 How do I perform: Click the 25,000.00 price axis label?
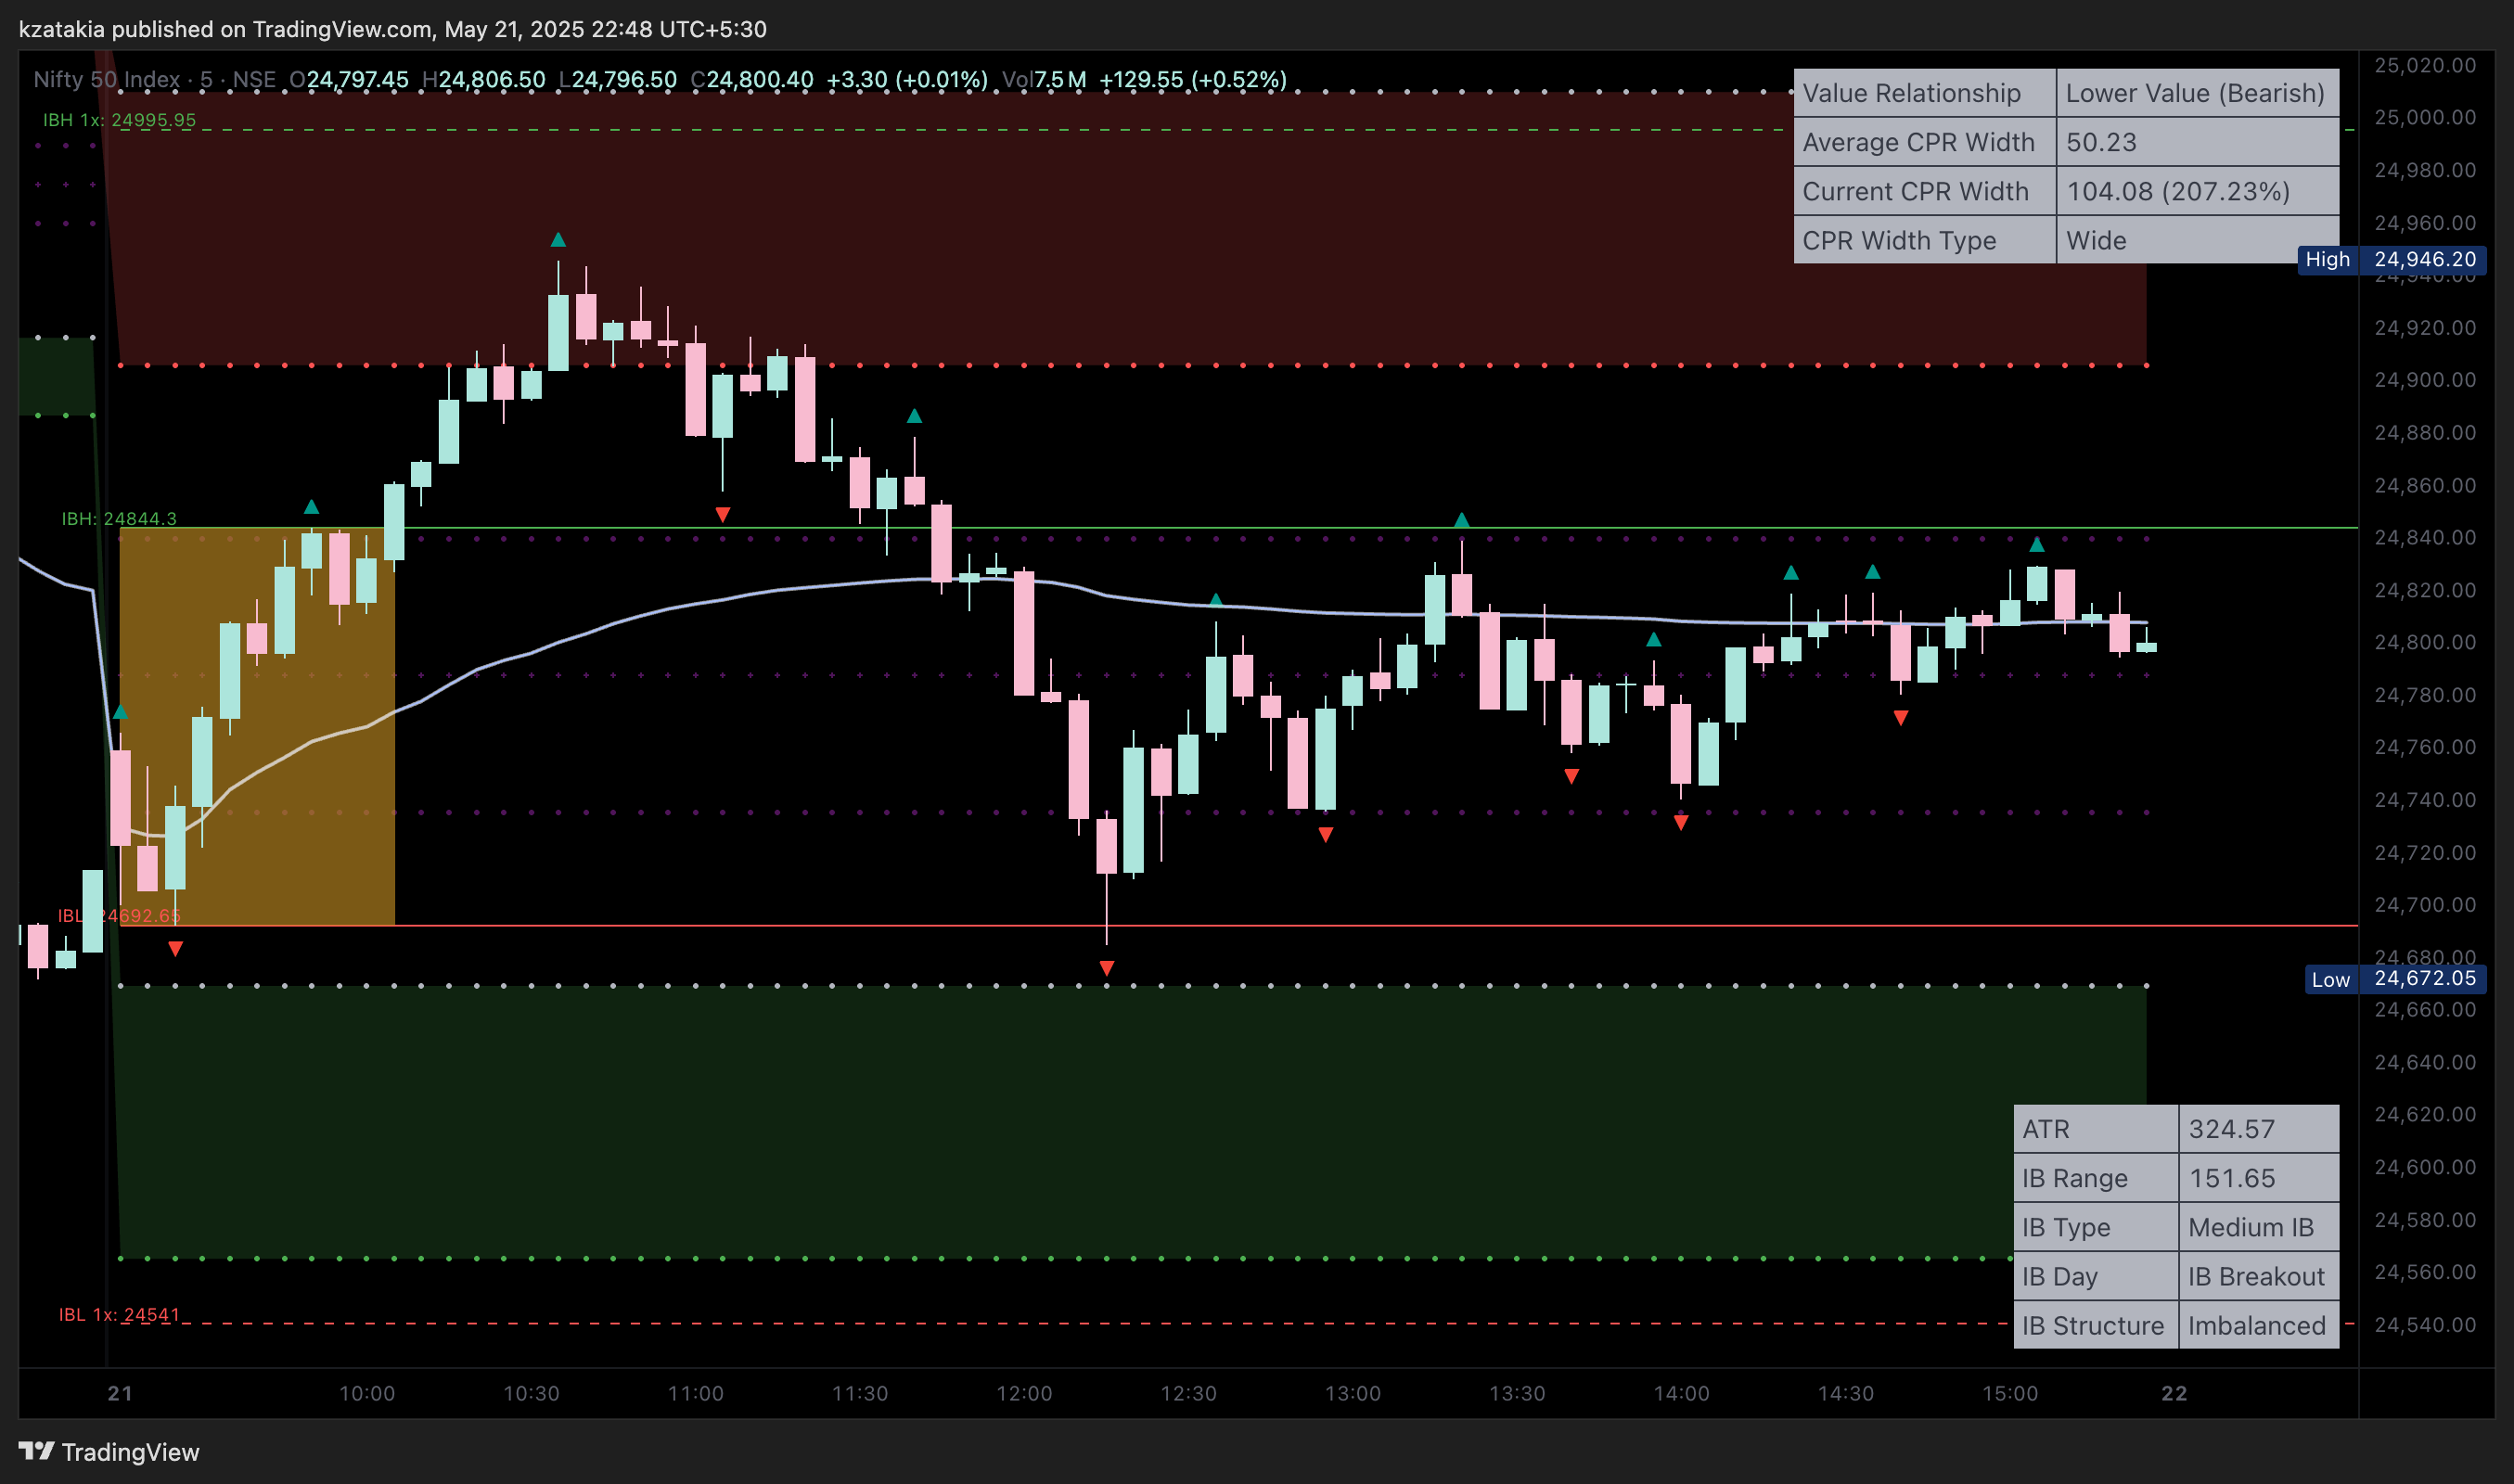(x=2425, y=117)
